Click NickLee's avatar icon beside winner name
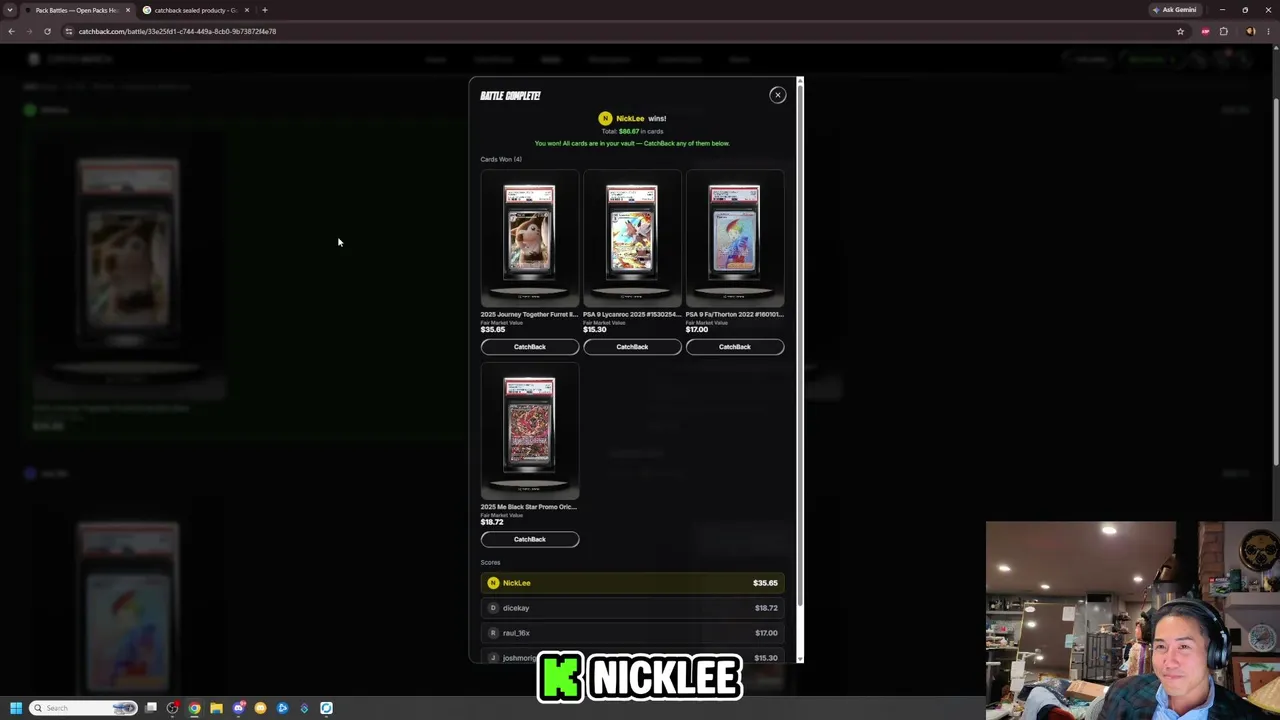 [x=605, y=118]
